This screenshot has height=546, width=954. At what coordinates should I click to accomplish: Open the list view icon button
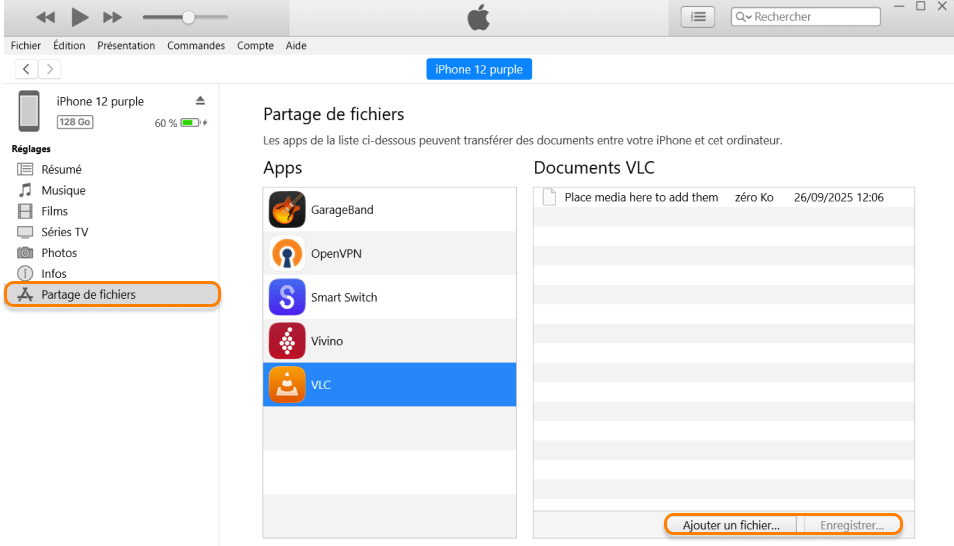(698, 16)
